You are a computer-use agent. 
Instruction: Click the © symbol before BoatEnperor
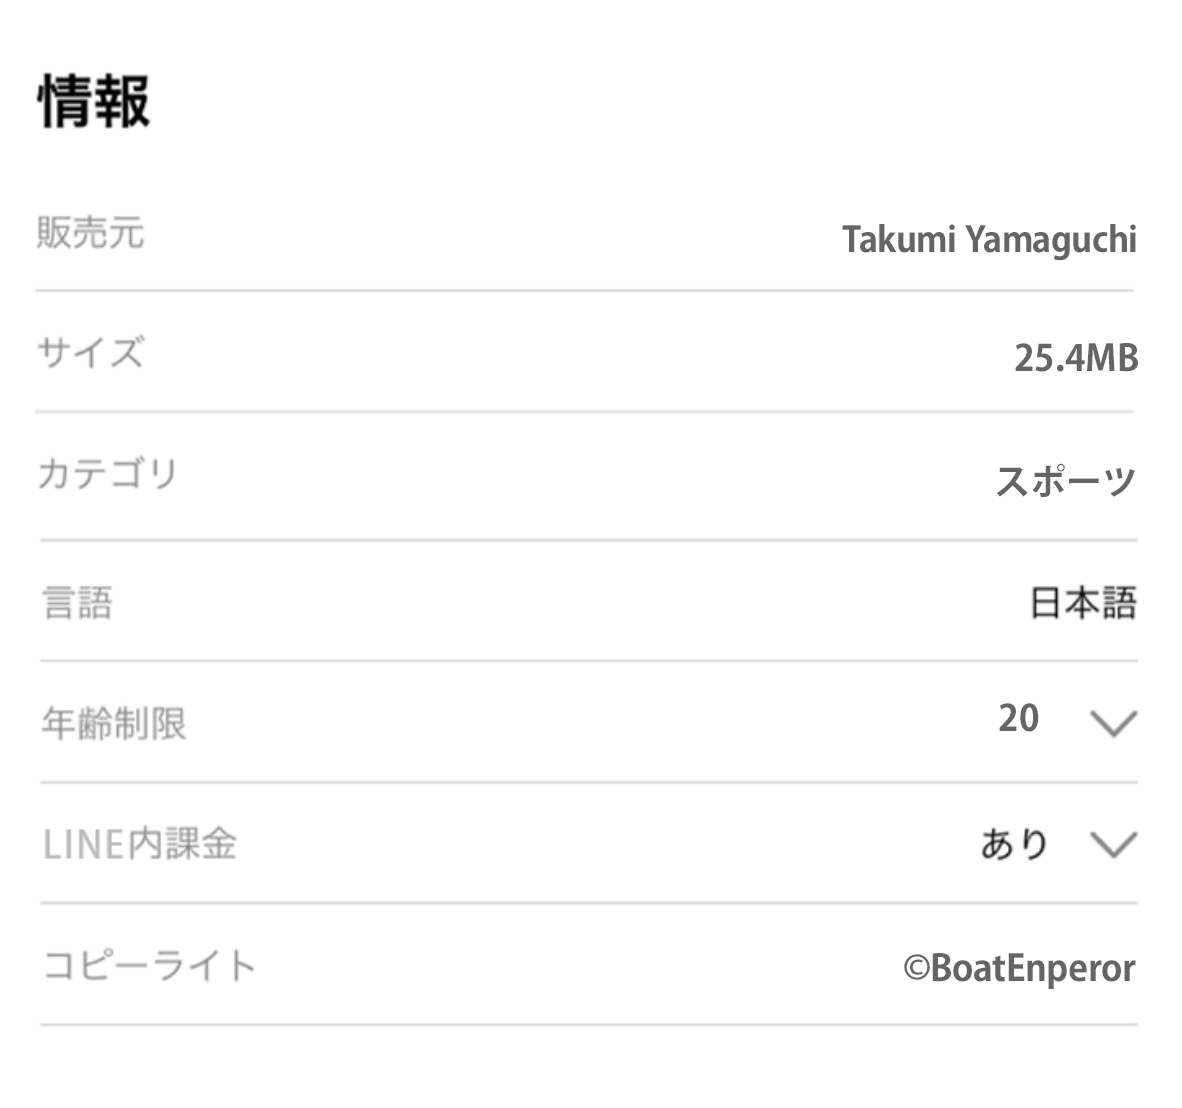[917, 968]
